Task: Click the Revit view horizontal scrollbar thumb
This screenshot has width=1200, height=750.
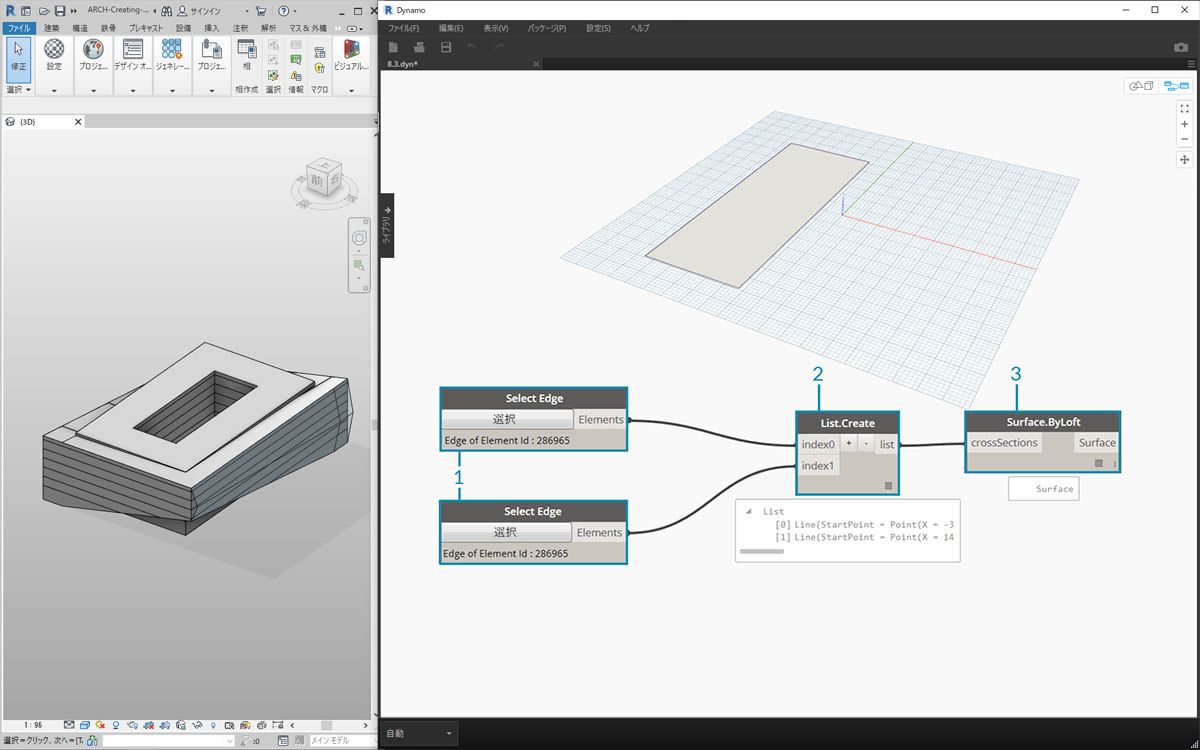Action: pyautogui.click(x=325, y=725)
